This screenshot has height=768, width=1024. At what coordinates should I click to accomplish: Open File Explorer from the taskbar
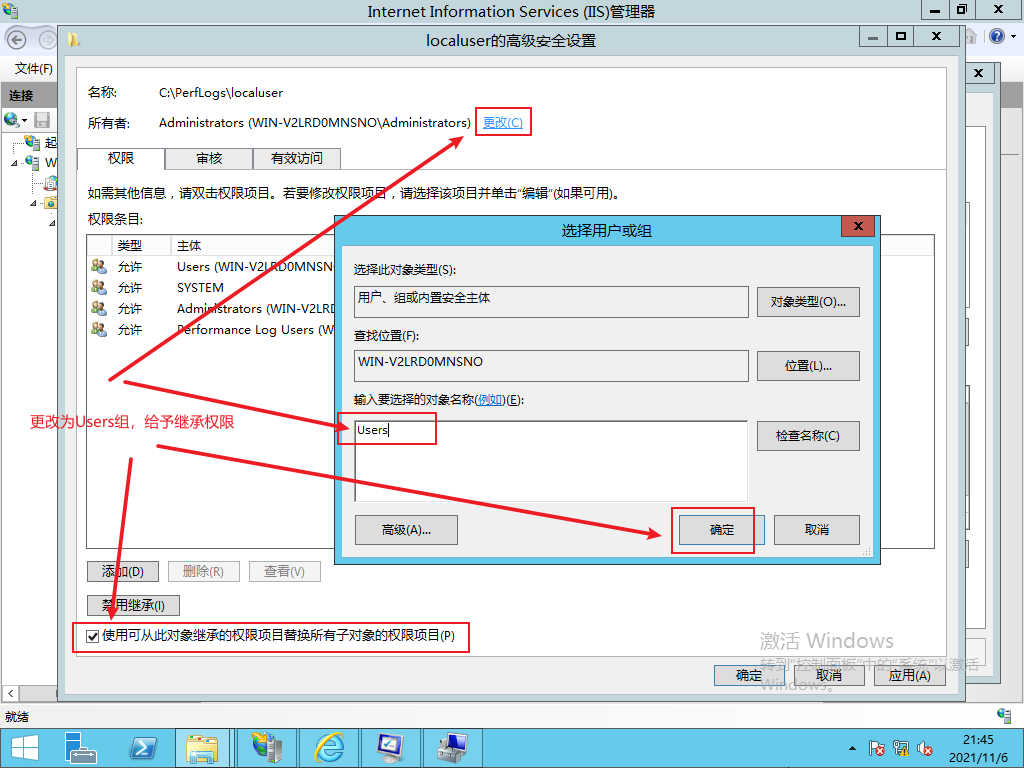coord(202,748)
